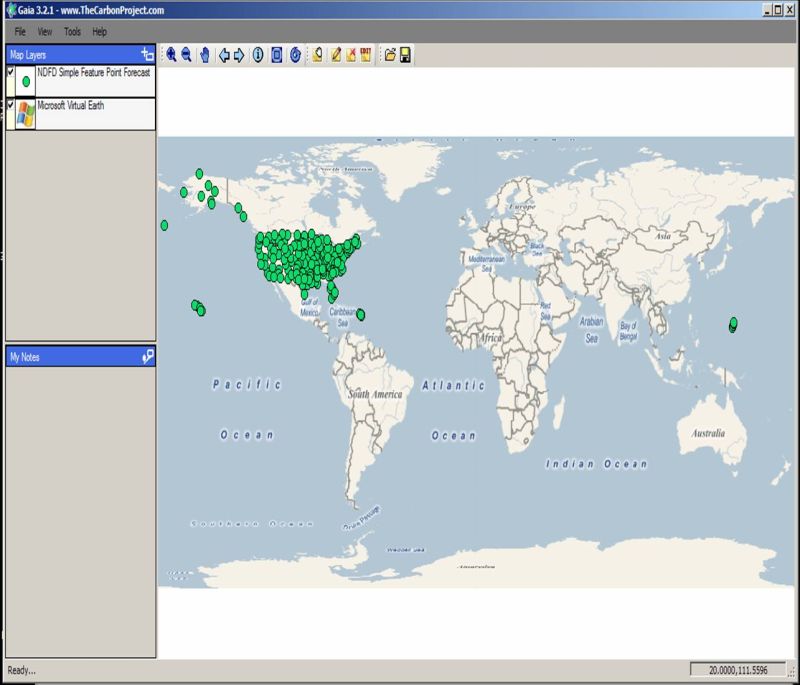The width and height of the screenshot is (800, 685).
Task: Minimize the Gaia window
Action: pos(767,10)
